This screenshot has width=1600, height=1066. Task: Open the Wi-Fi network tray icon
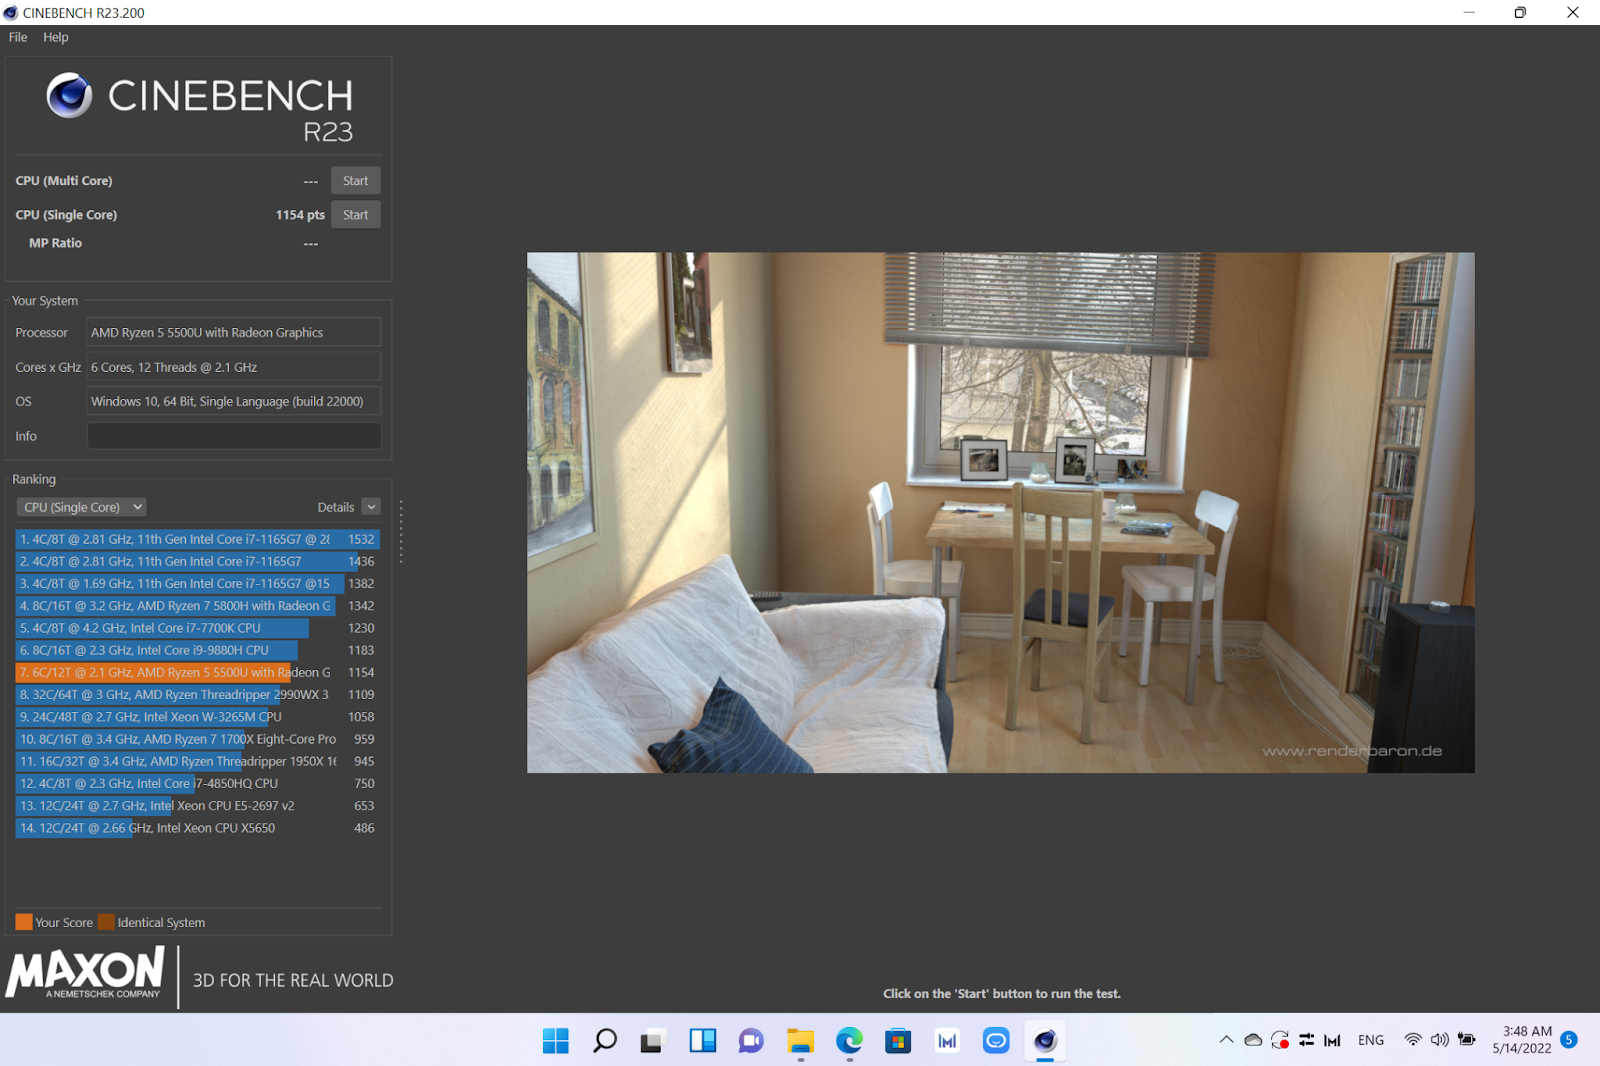click(1413, 1040)
